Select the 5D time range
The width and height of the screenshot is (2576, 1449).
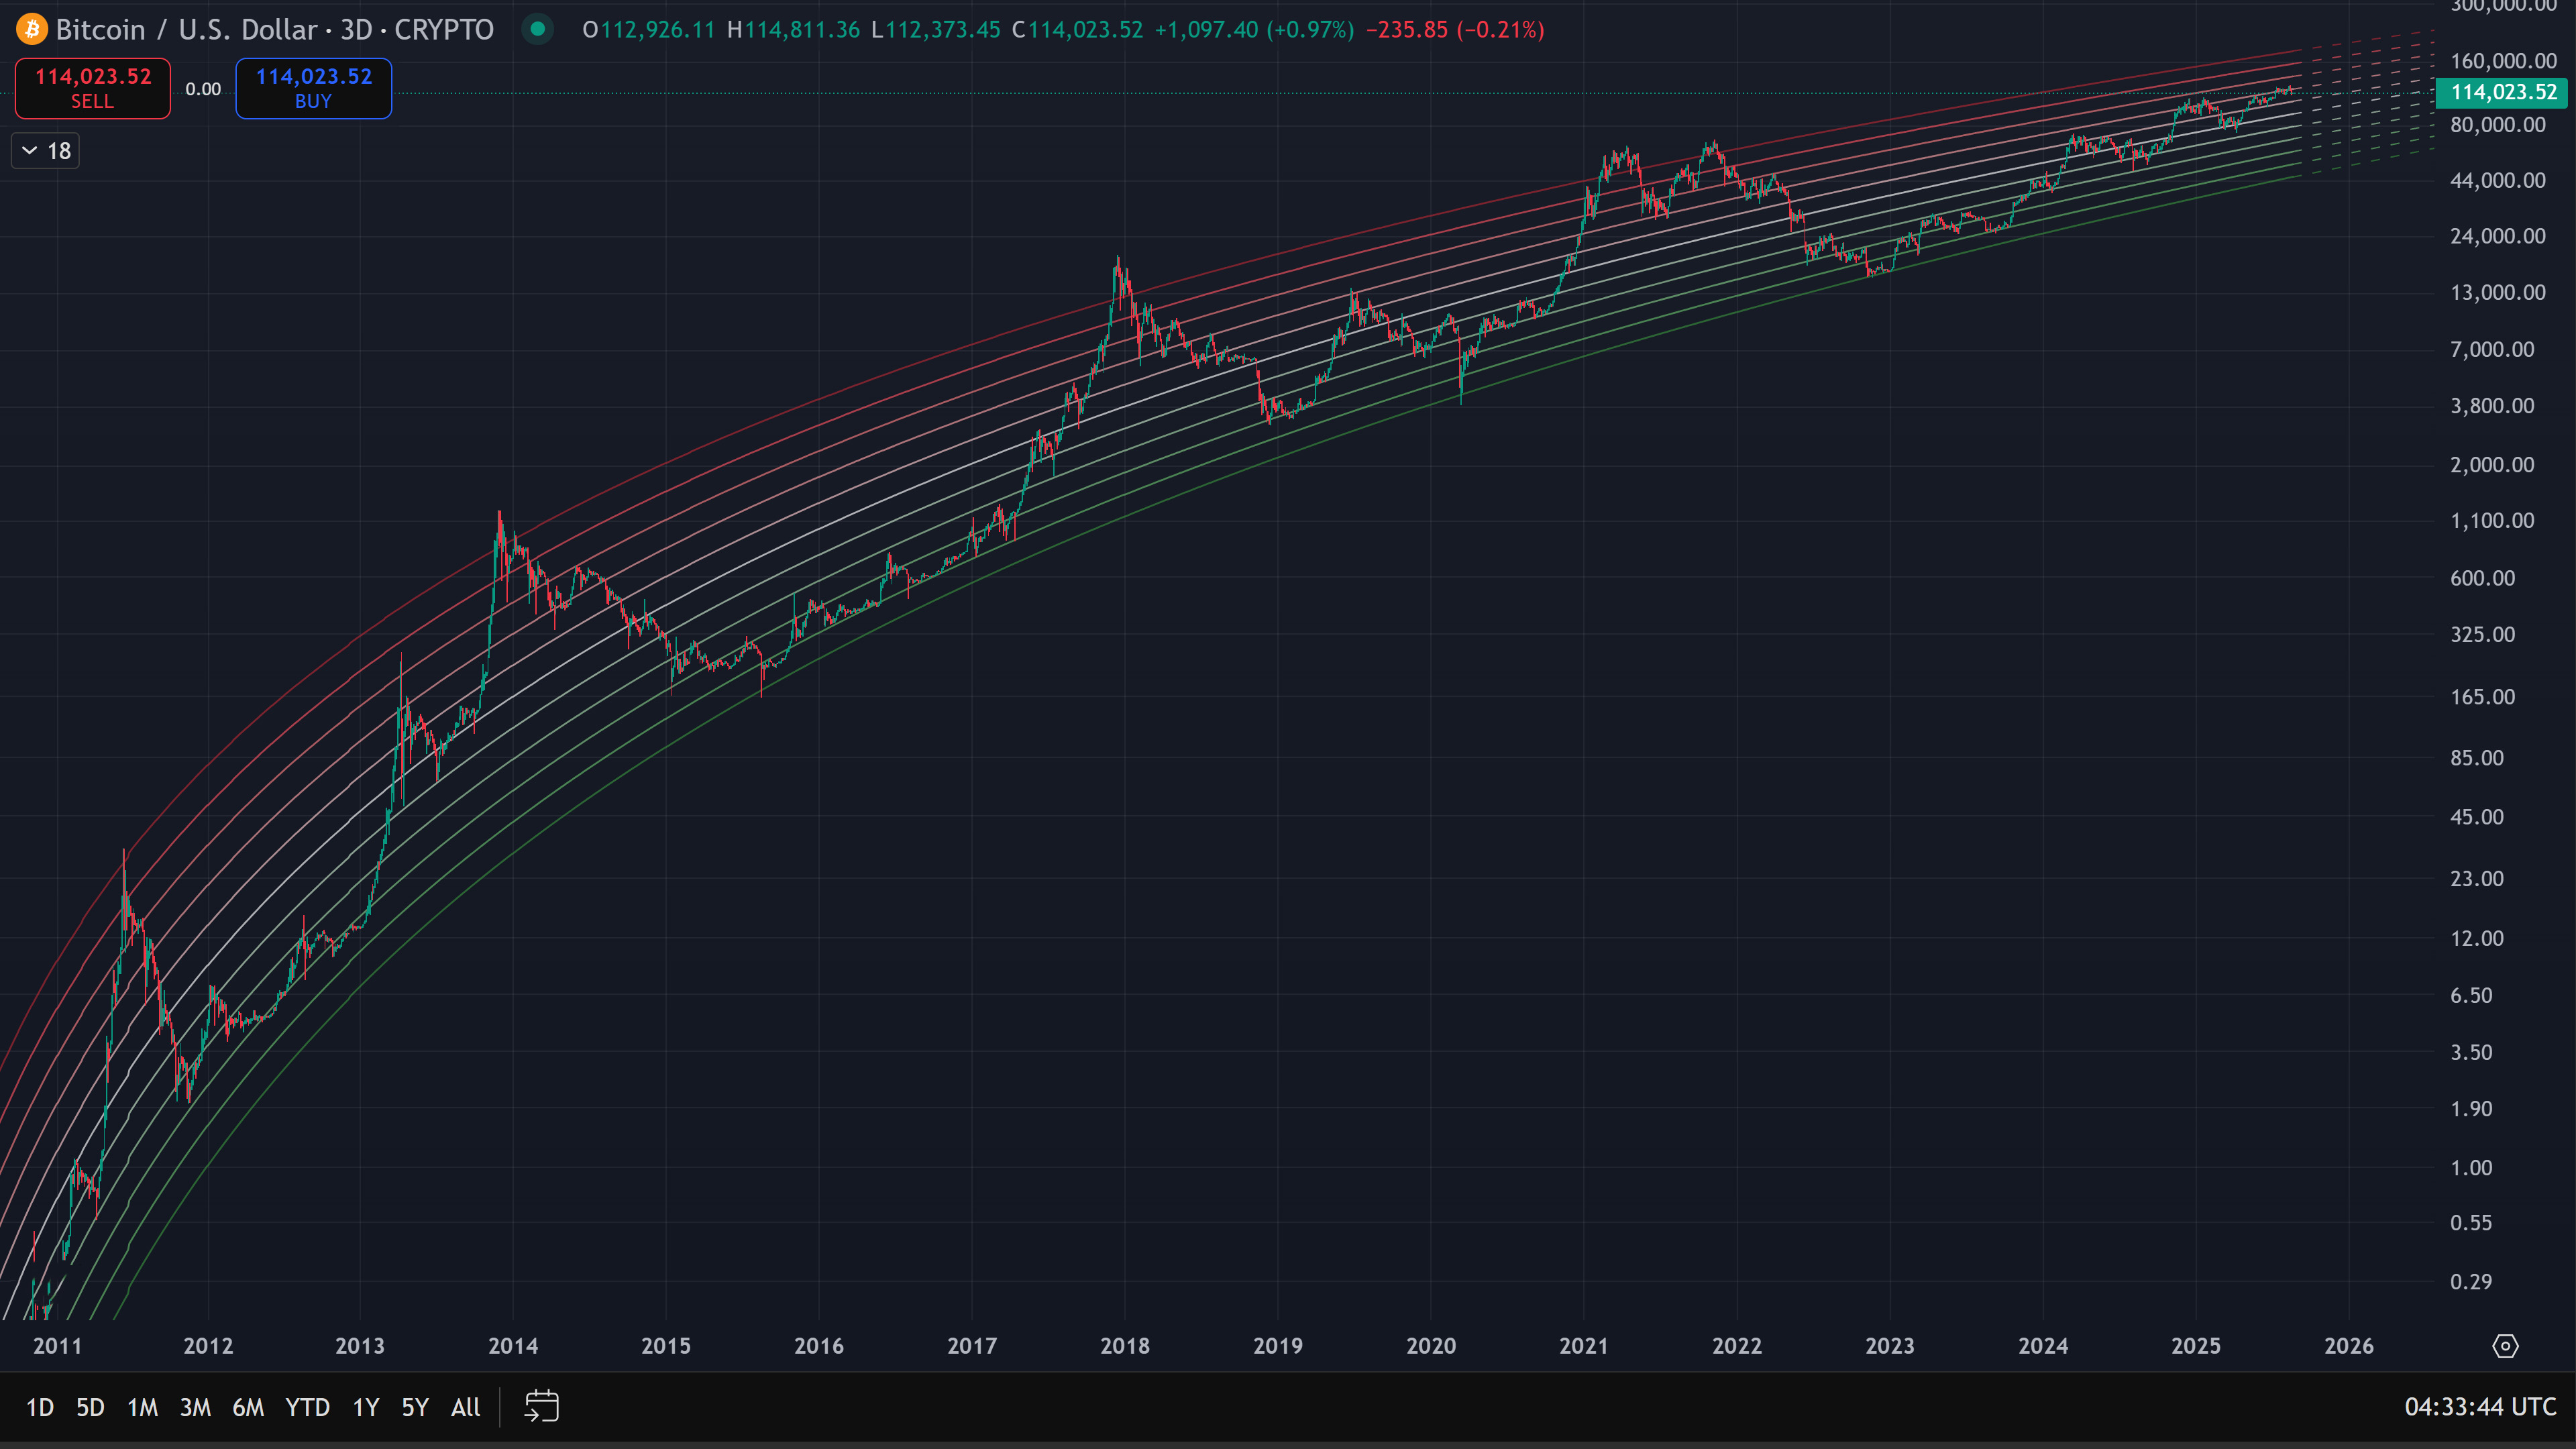[x=90, y=1407]
